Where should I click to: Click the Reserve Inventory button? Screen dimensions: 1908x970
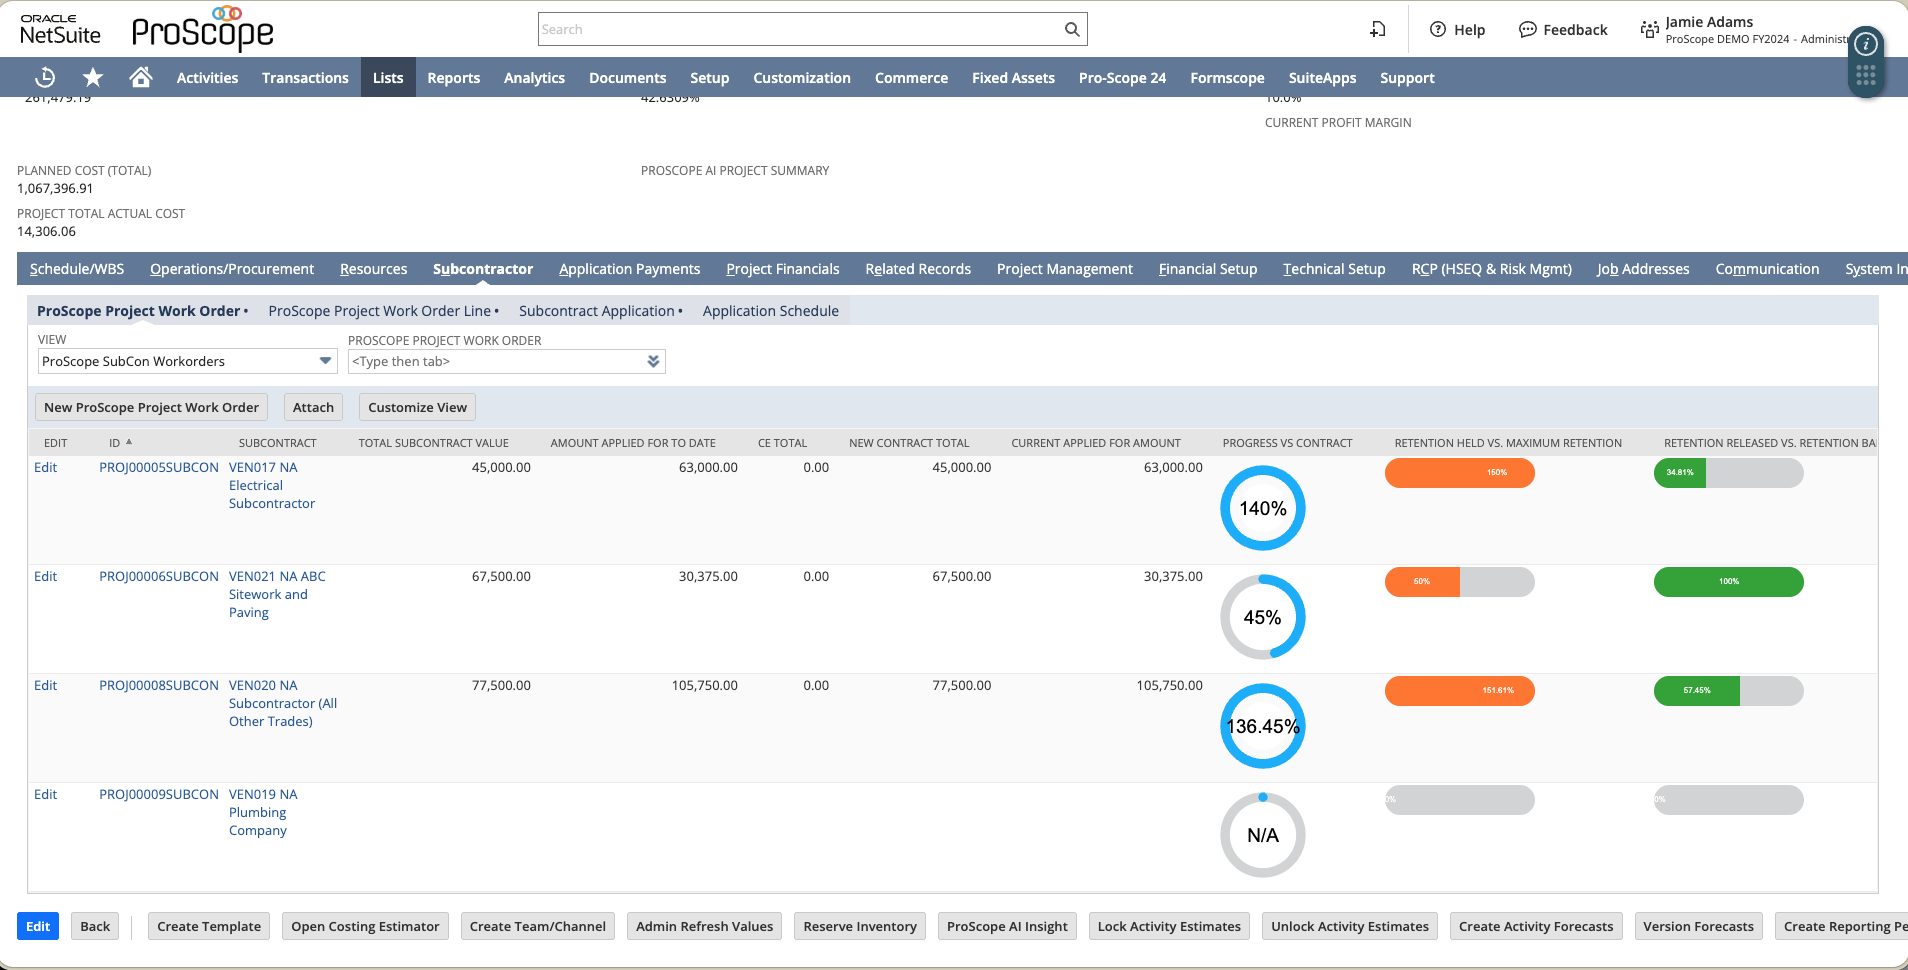click(x=860, y=926)
